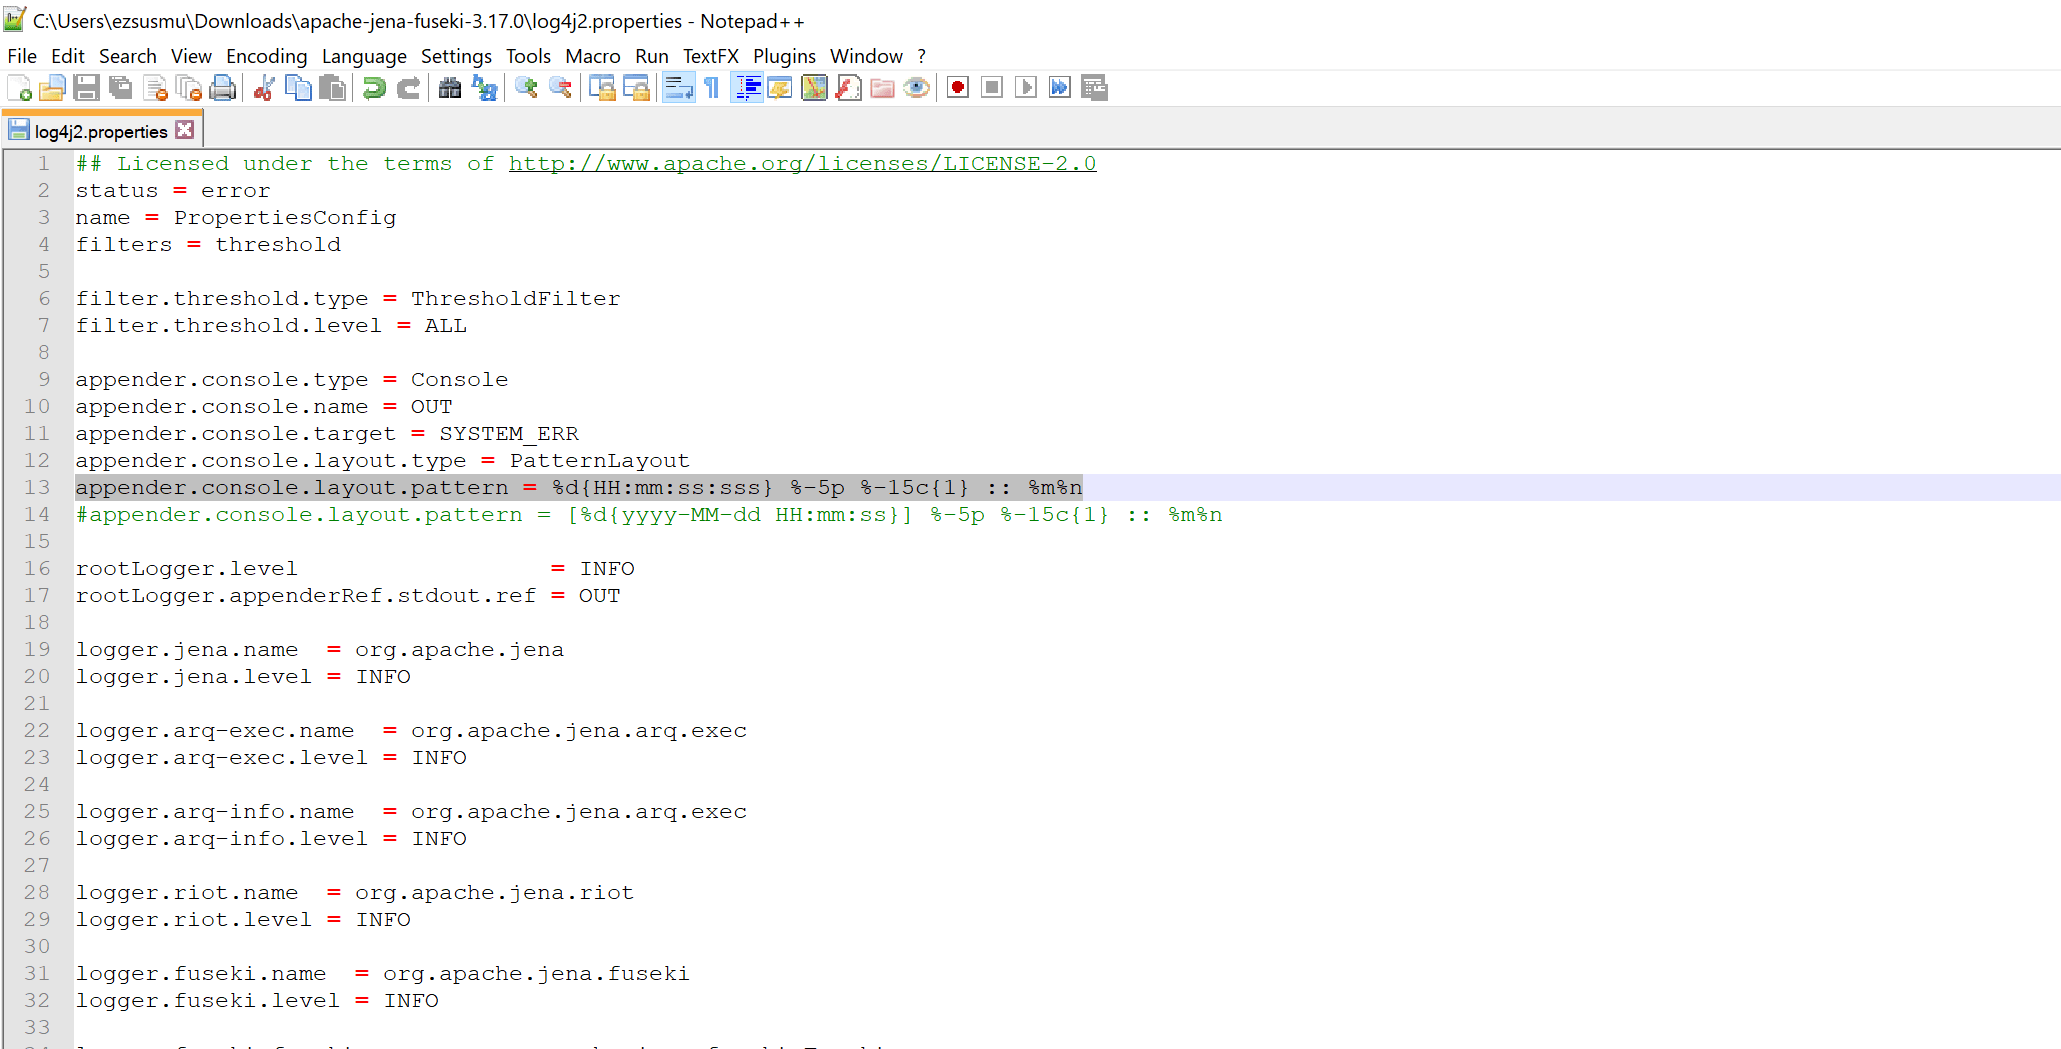Open the Language menu
The height and width of the screenshot is (1049, 2061).
point(364,56)
